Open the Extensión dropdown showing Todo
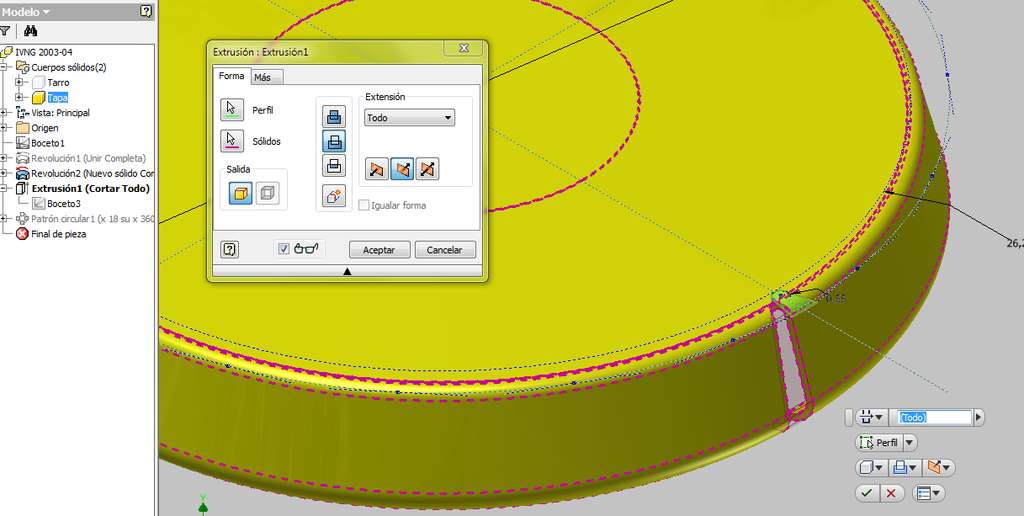The image size is (1024, 516). pos(409,118)
